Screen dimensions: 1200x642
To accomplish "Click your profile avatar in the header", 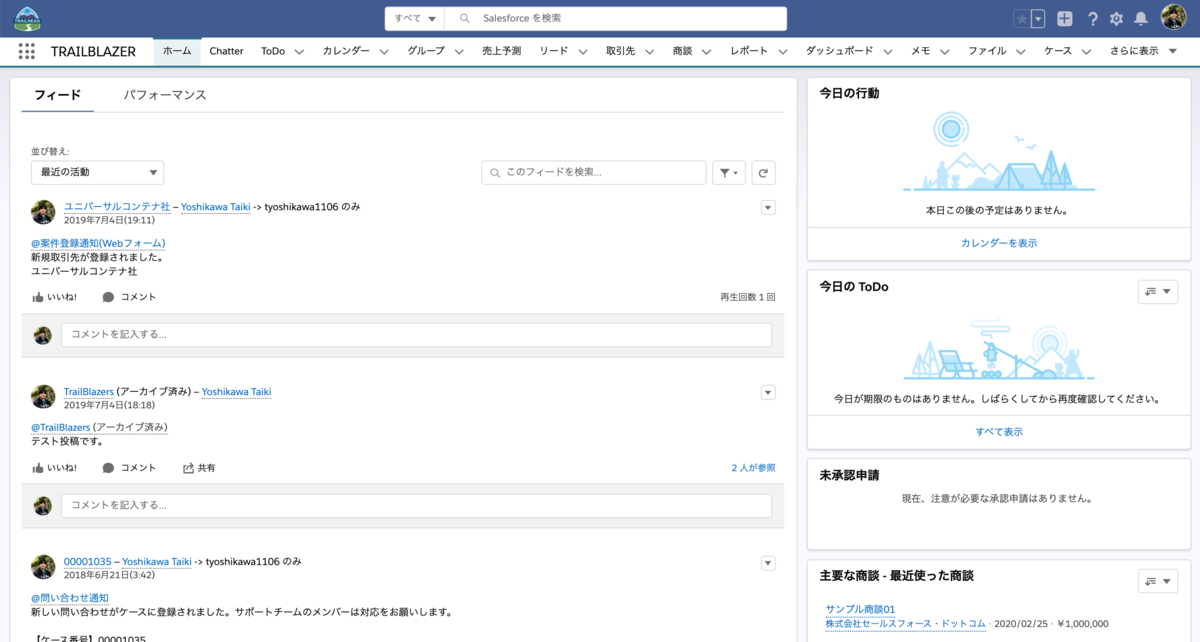I will (x=1174, y=16).
